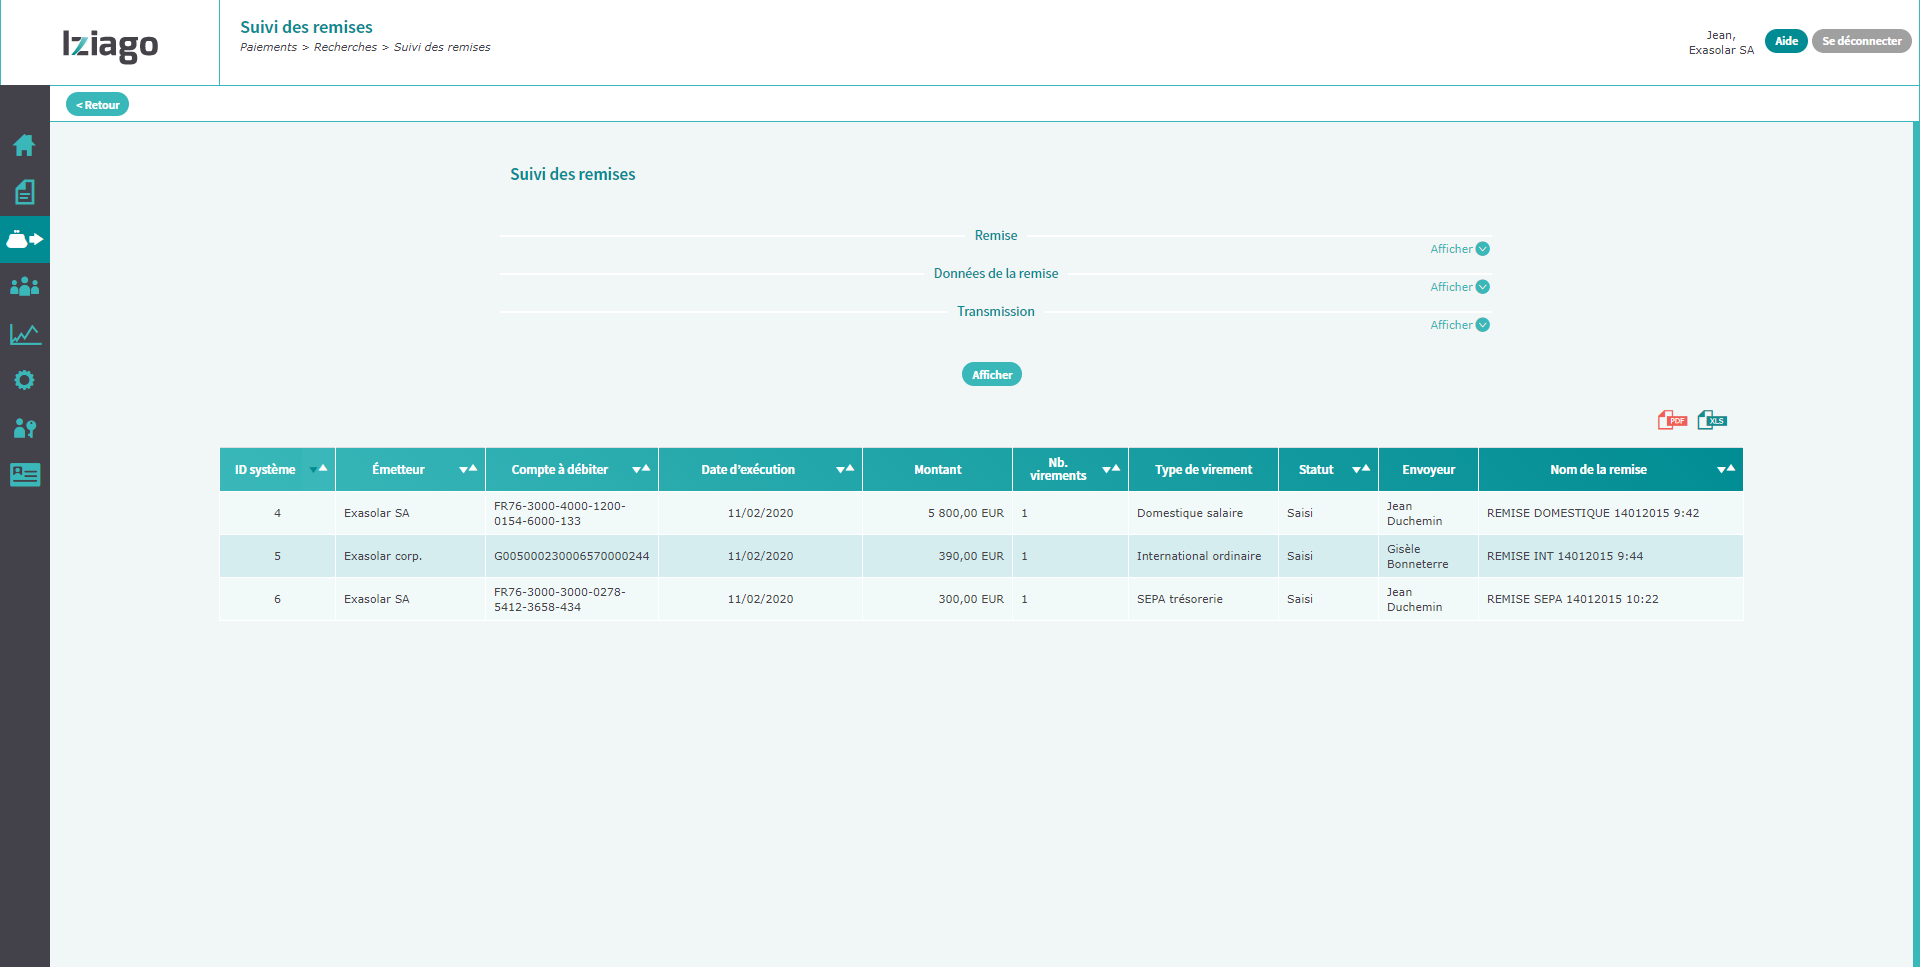Go to Paiements in the breadcrumb
This screenshot has height=967, width=1920.
pos(268,47)
